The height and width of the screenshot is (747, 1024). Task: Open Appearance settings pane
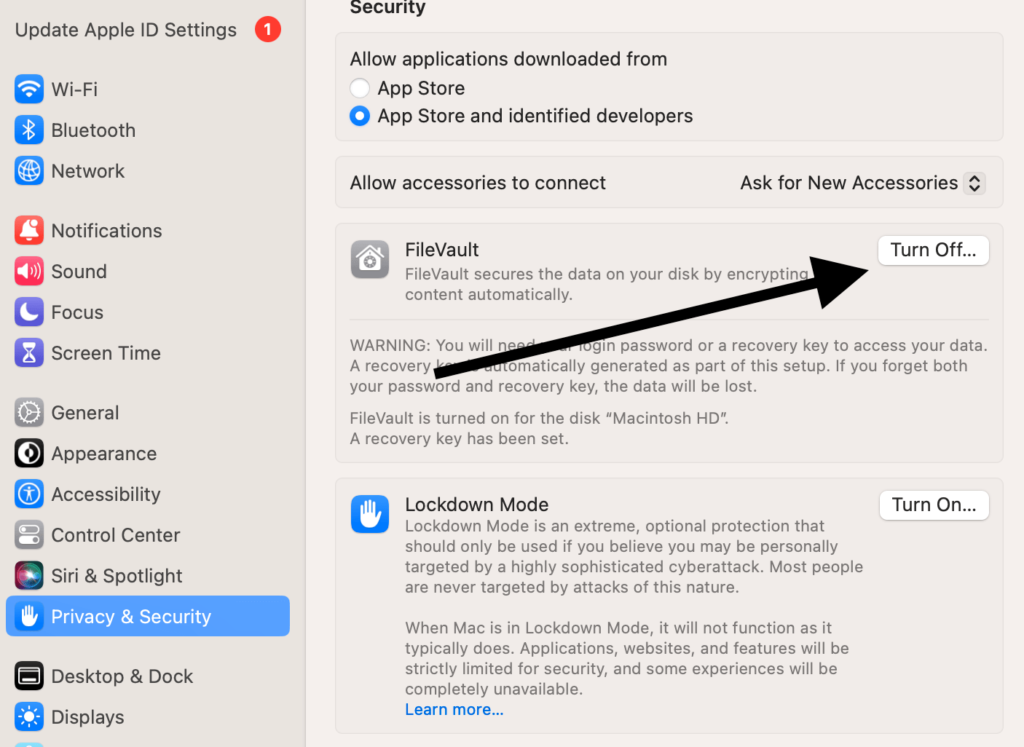pos(103,454)
